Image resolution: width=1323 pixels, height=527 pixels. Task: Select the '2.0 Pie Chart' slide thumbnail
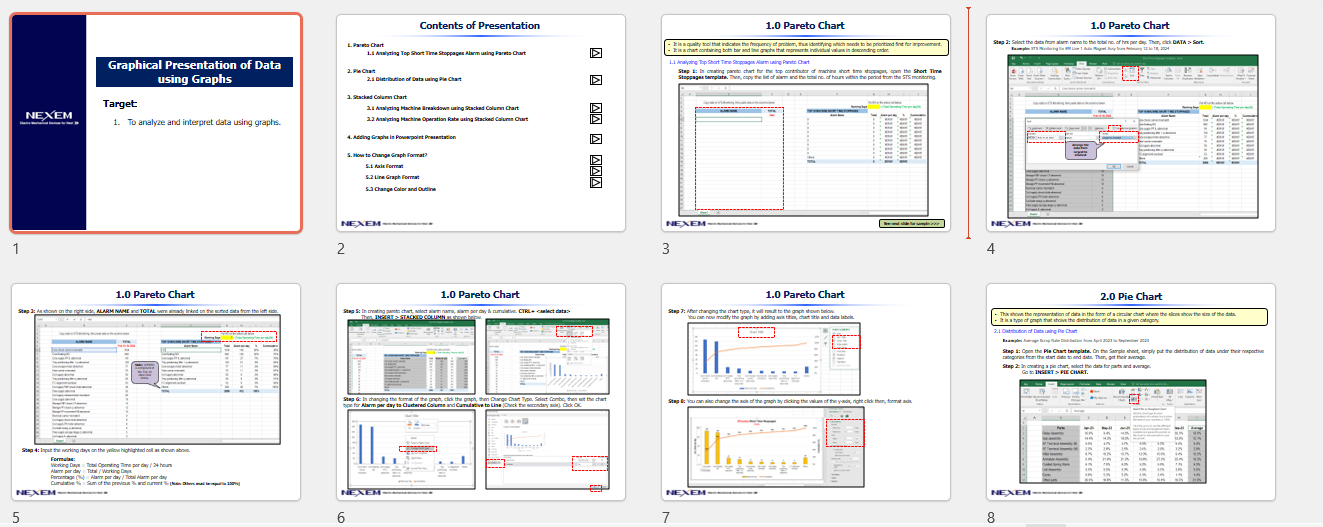[1131, 393]
